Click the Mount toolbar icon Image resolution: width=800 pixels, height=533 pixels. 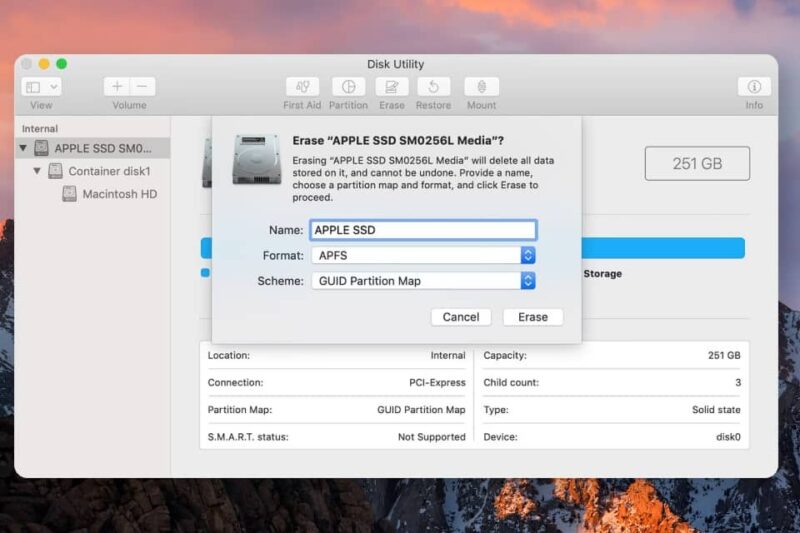pyautogui.click(x=481, y=87)
